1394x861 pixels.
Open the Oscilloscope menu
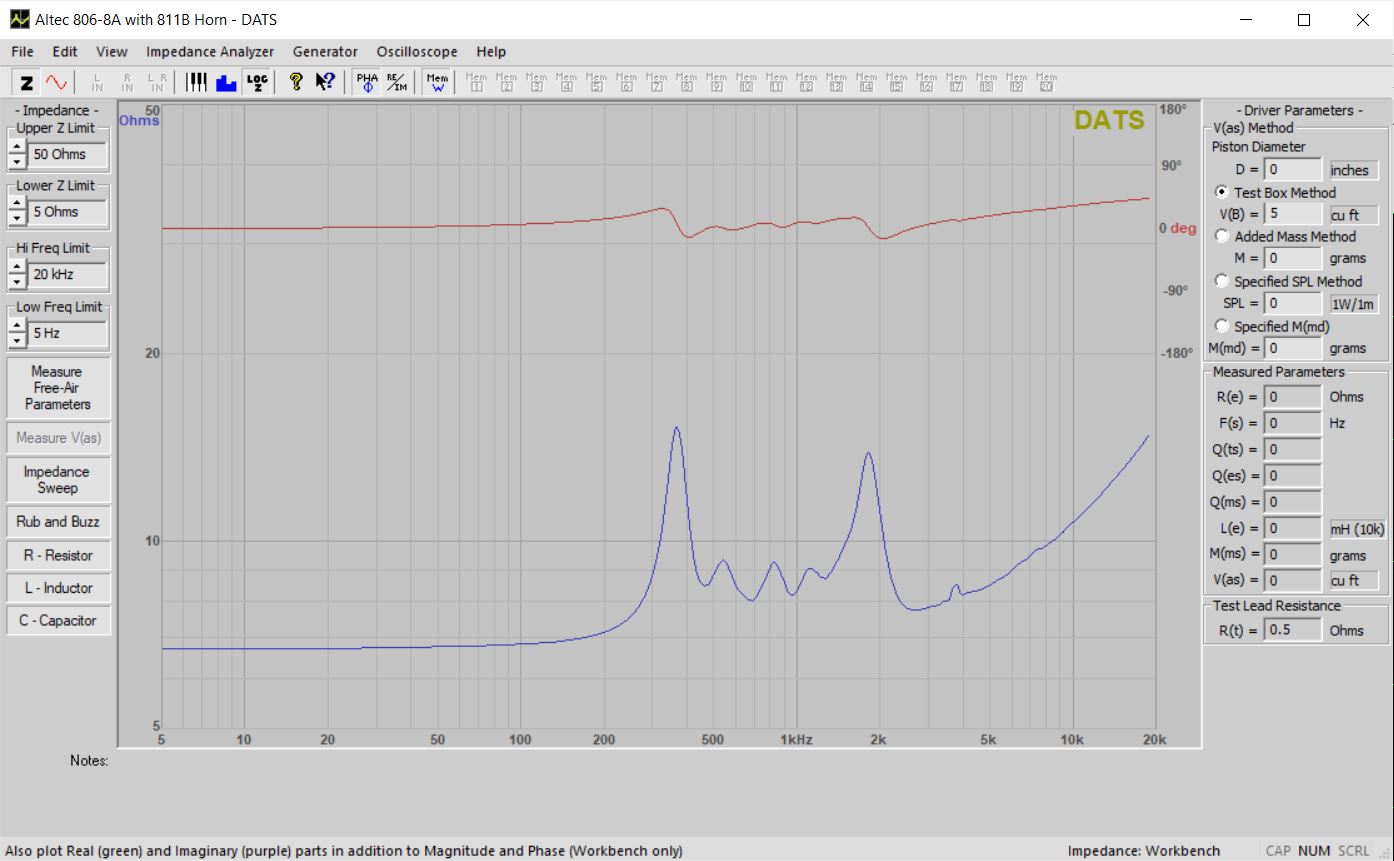(417, 51)
